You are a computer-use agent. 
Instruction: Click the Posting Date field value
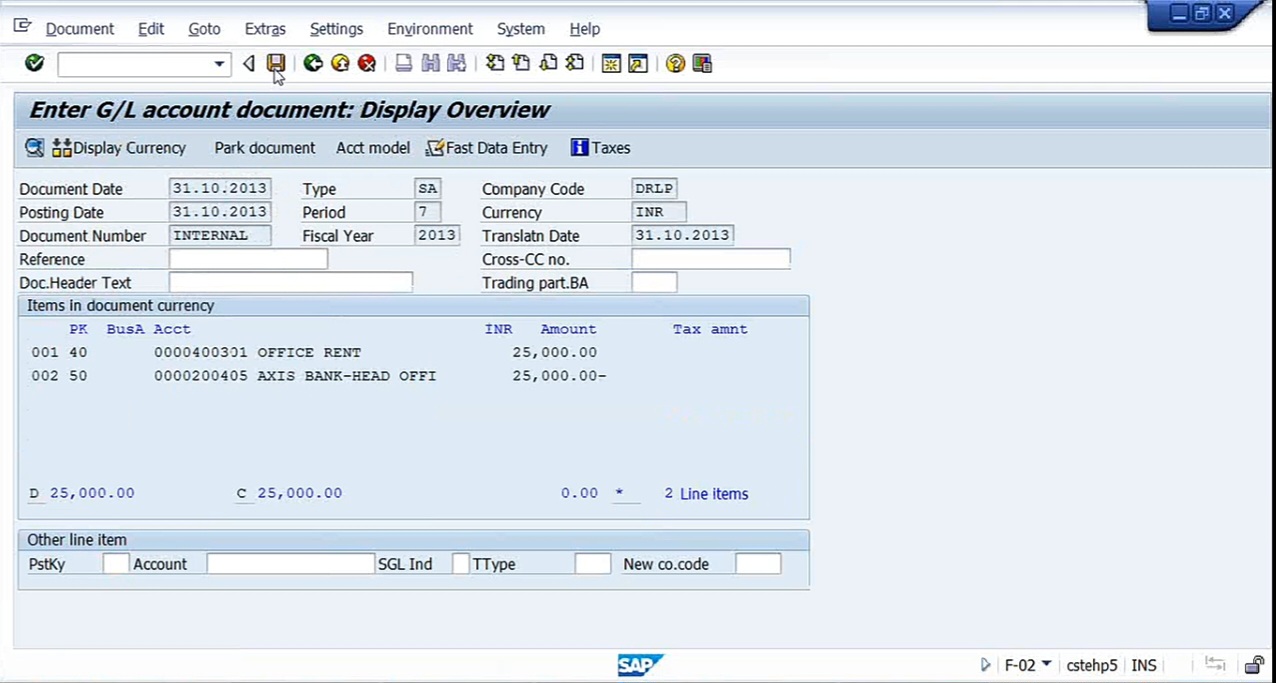[x=220, y=212]
